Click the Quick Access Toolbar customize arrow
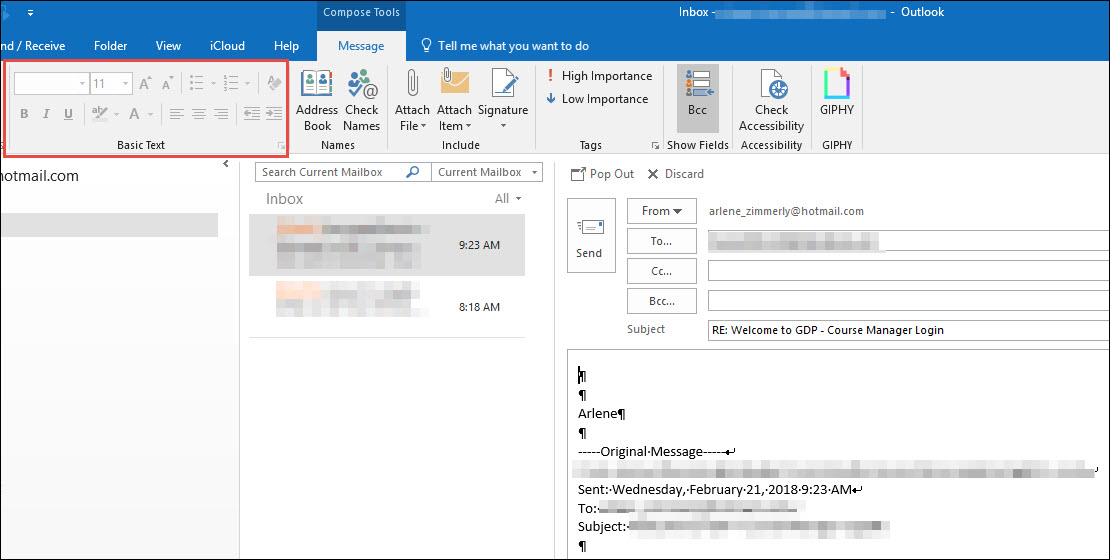 point(30,13)
